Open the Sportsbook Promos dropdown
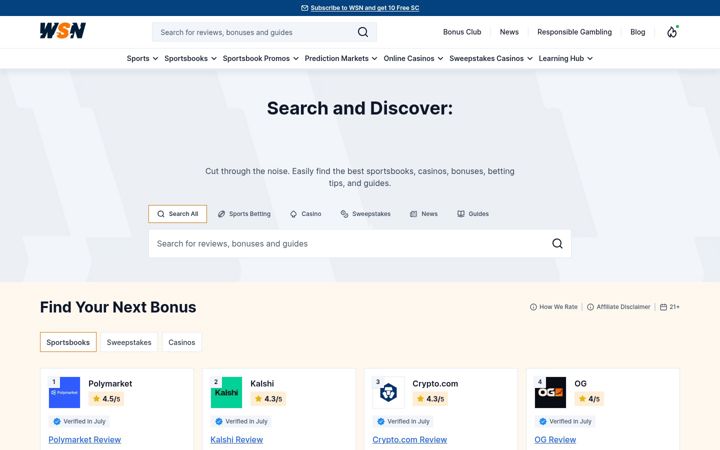Image resolution: width=720 pixels, height=450 pixels. click(260, 58)
